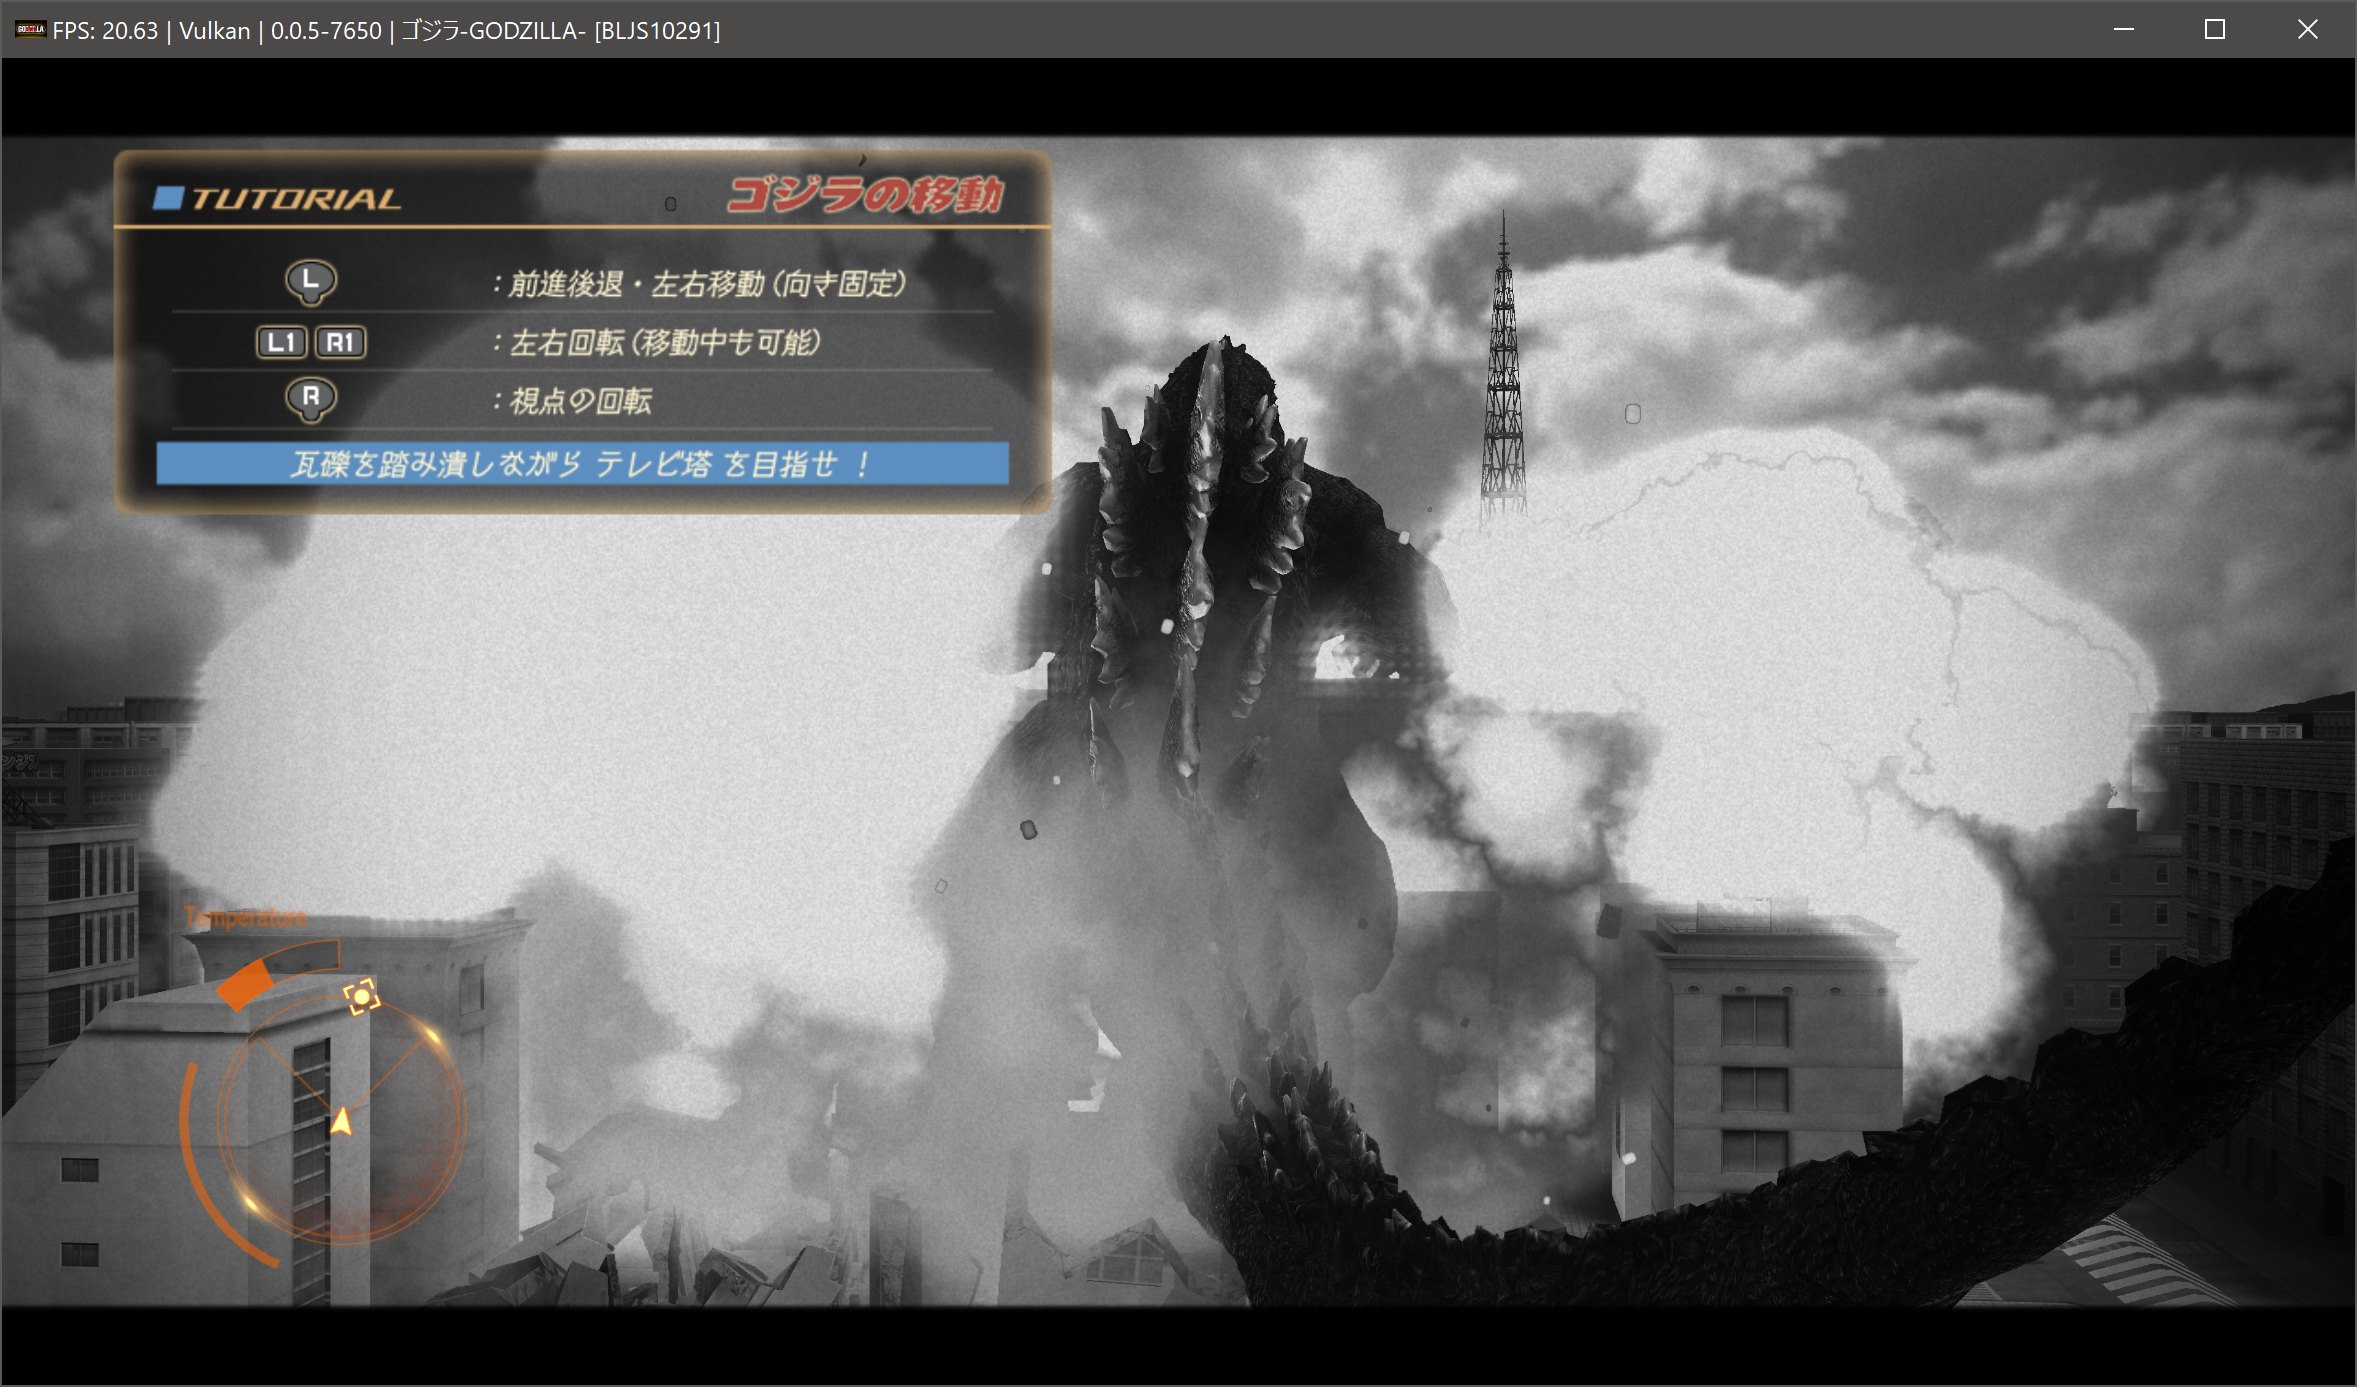Click the TUTORIAL heading text

295,198
